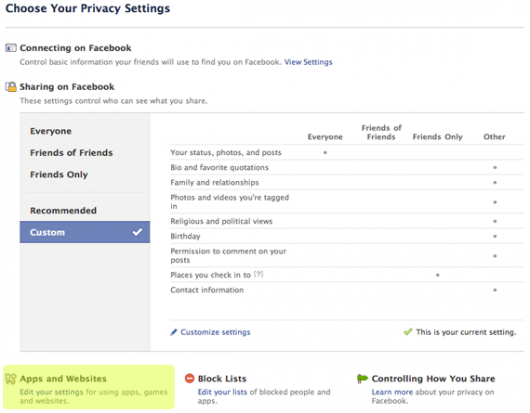The height and width of the screenshot is (413, 530).
Task: Click row 'Religious and political views'
Action: pyautogui.click(x=347, y=221)
